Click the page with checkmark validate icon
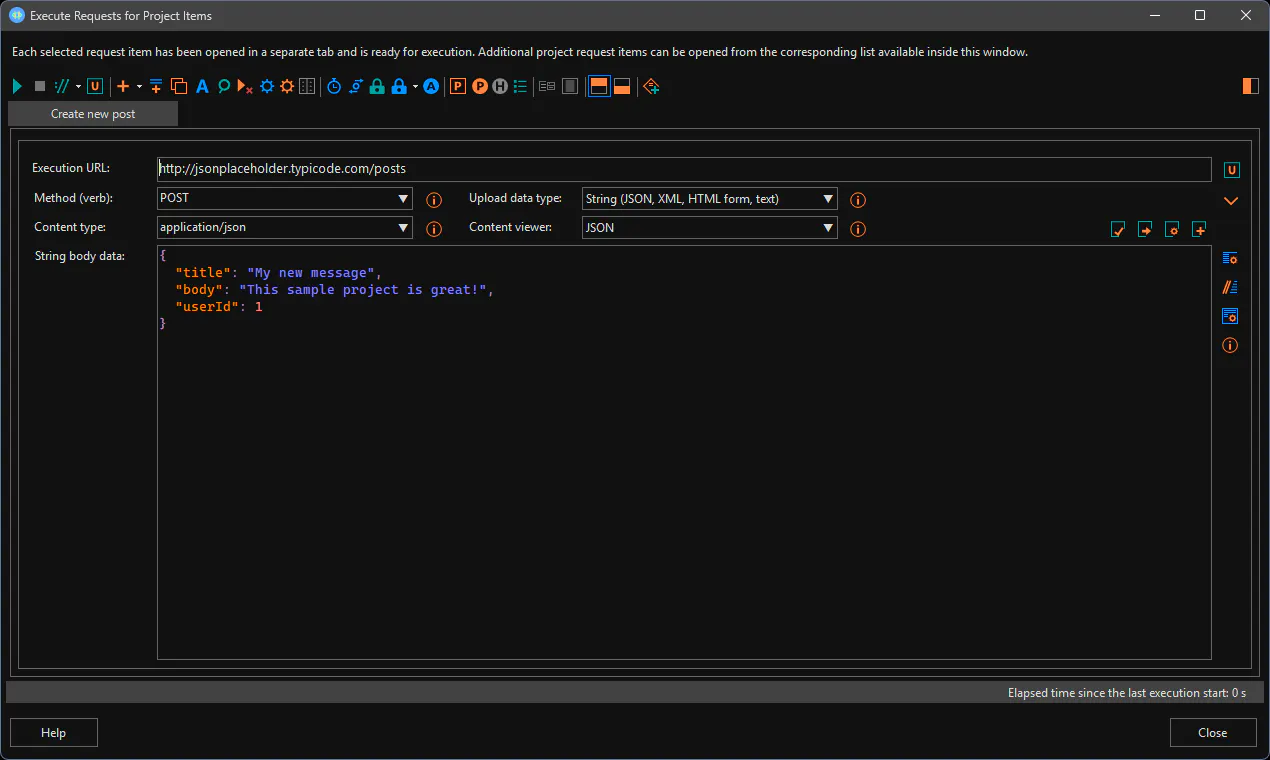Viewport: 1270px width, 760px height. tap(1118, 230)
